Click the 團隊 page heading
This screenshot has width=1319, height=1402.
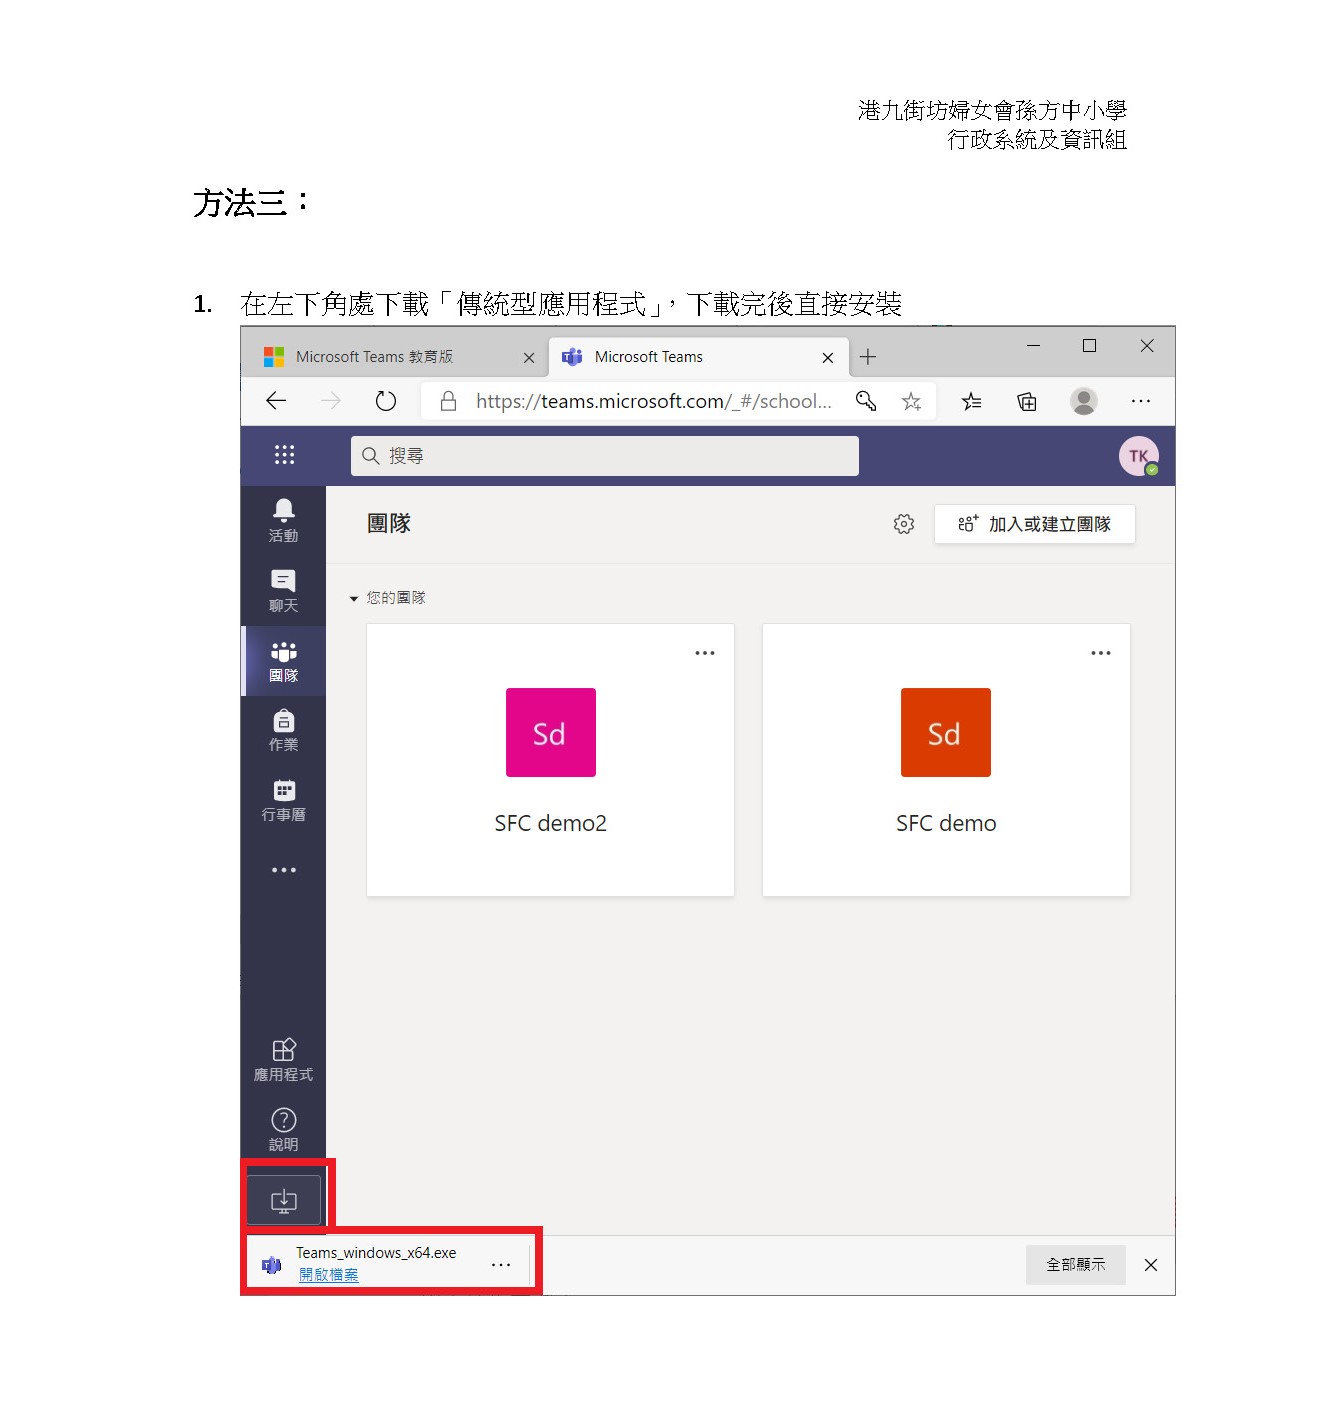coord(389,523)
